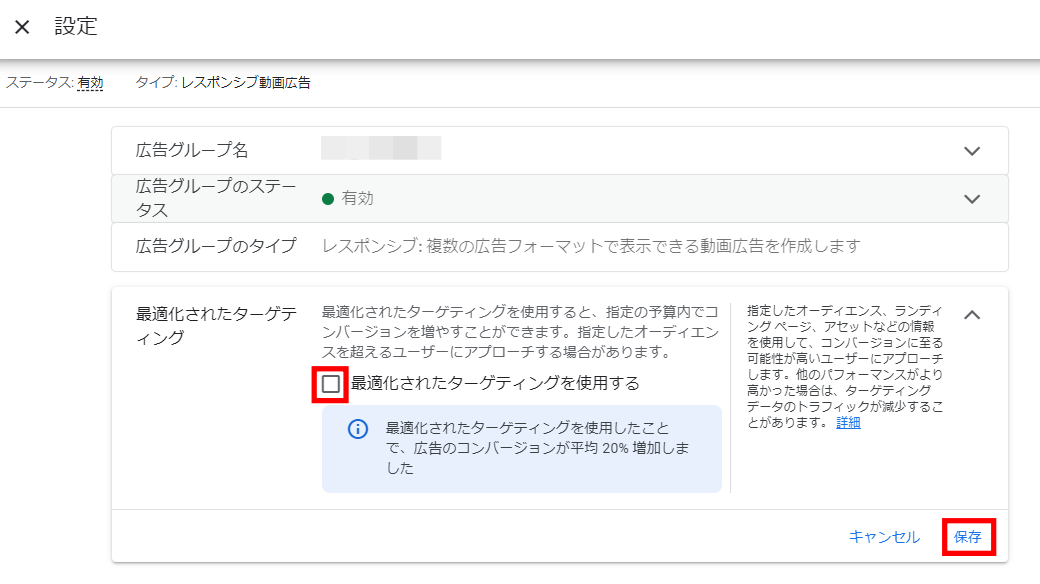Screen dimensions: 1040x584
Task: Click the 設定 page title
Action: coord(76,27)
